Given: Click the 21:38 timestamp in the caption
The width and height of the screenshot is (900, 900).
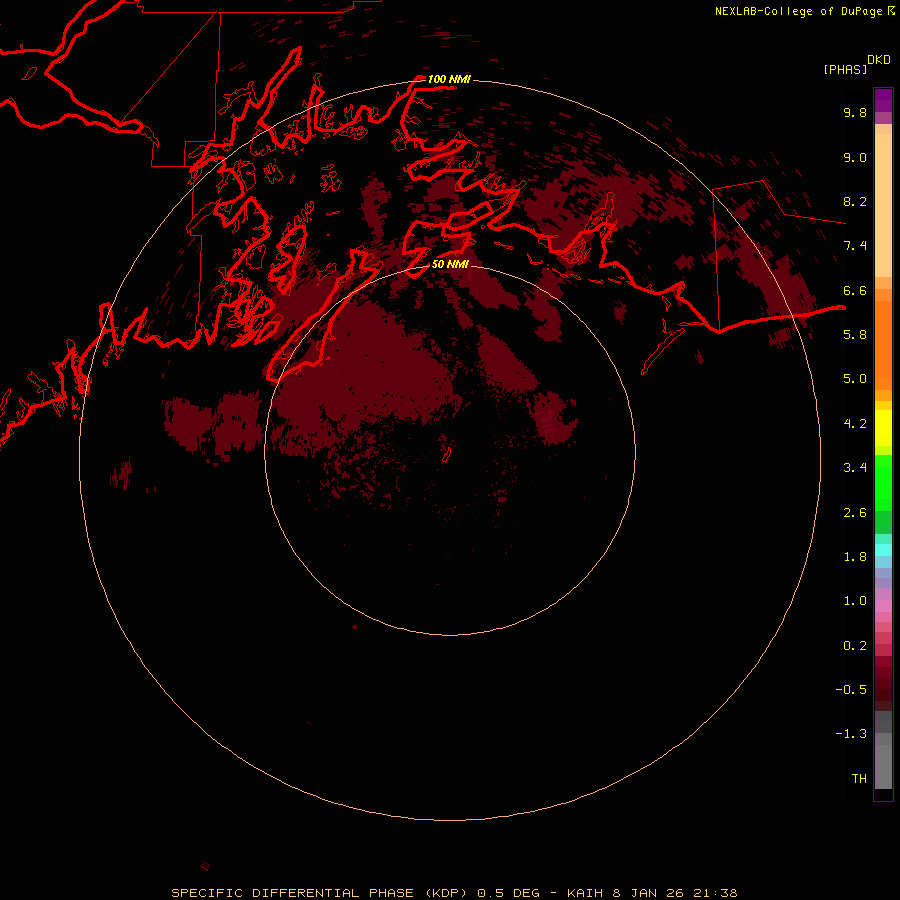Looking at the screenshot, I should pyautogui.click(x=717, y=893).
